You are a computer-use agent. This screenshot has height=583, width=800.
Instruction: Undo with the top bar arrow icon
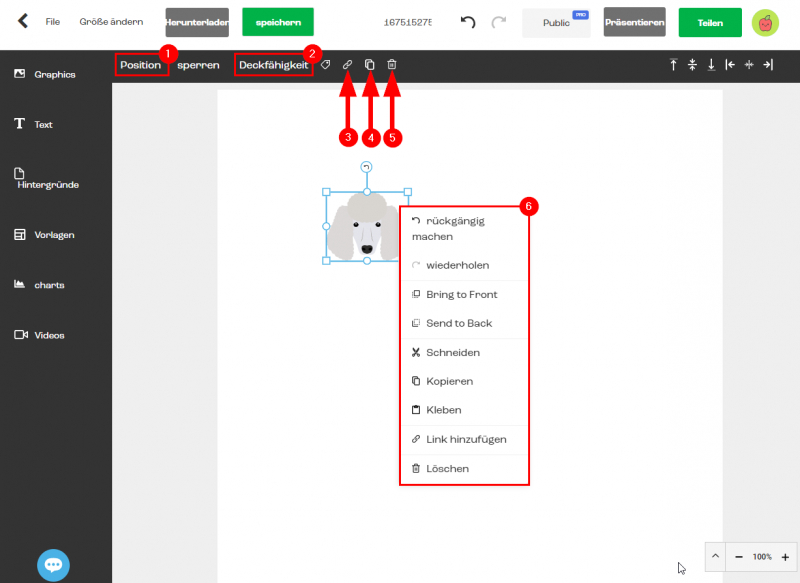click(467, 22)
